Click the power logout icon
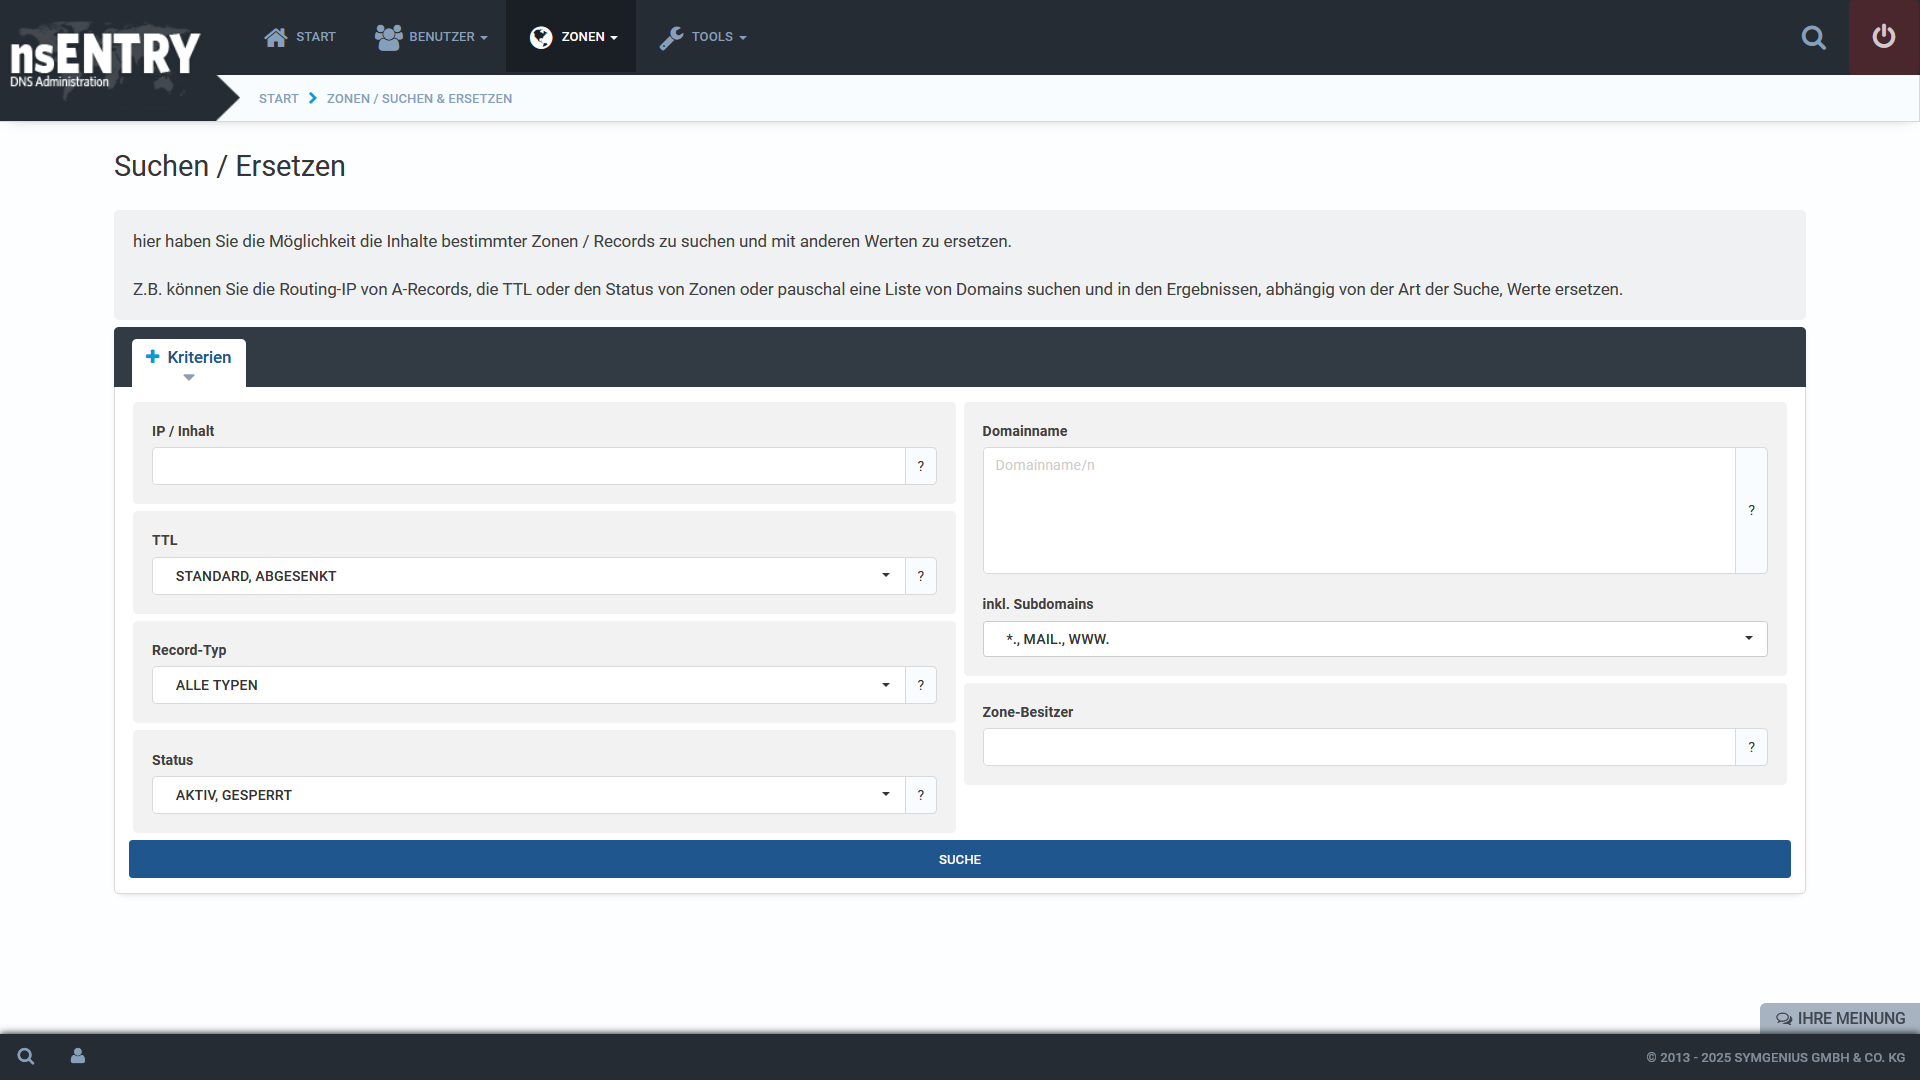This screenshot has height=1080, width=1920. point(1884,37)
